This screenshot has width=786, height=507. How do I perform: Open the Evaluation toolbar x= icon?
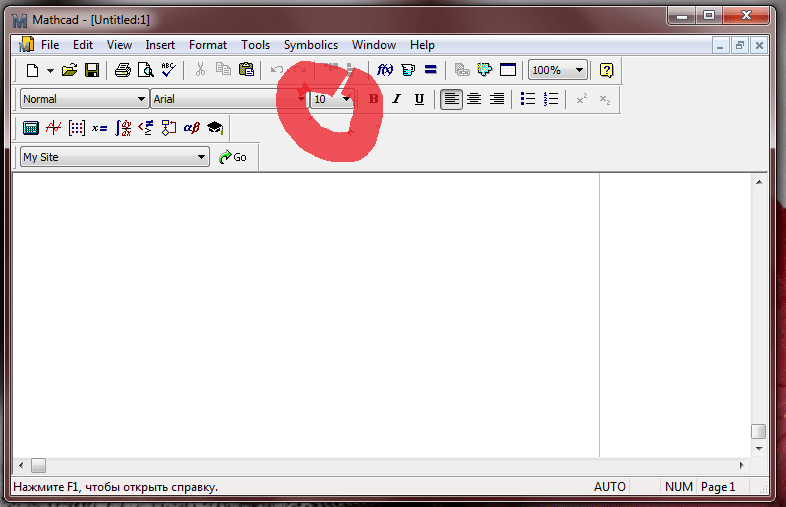tap(99, 129)
